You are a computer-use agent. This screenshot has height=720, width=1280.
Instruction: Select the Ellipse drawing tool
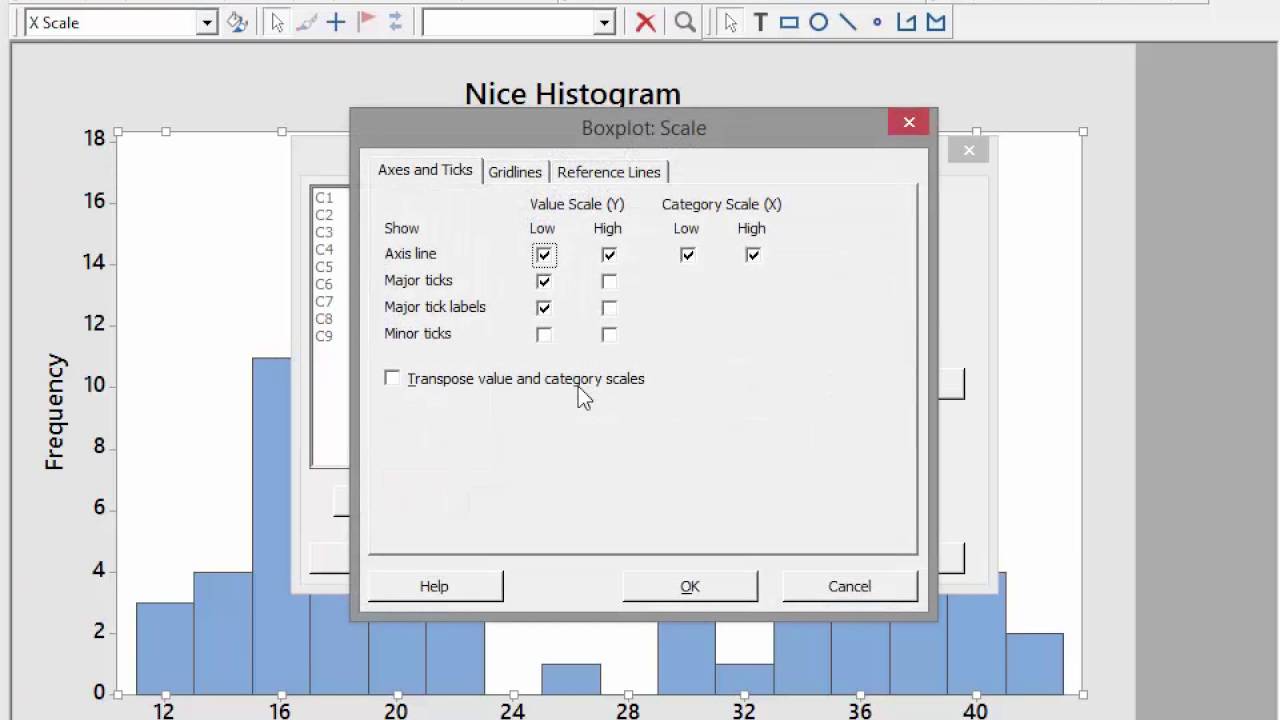(819, 22)
